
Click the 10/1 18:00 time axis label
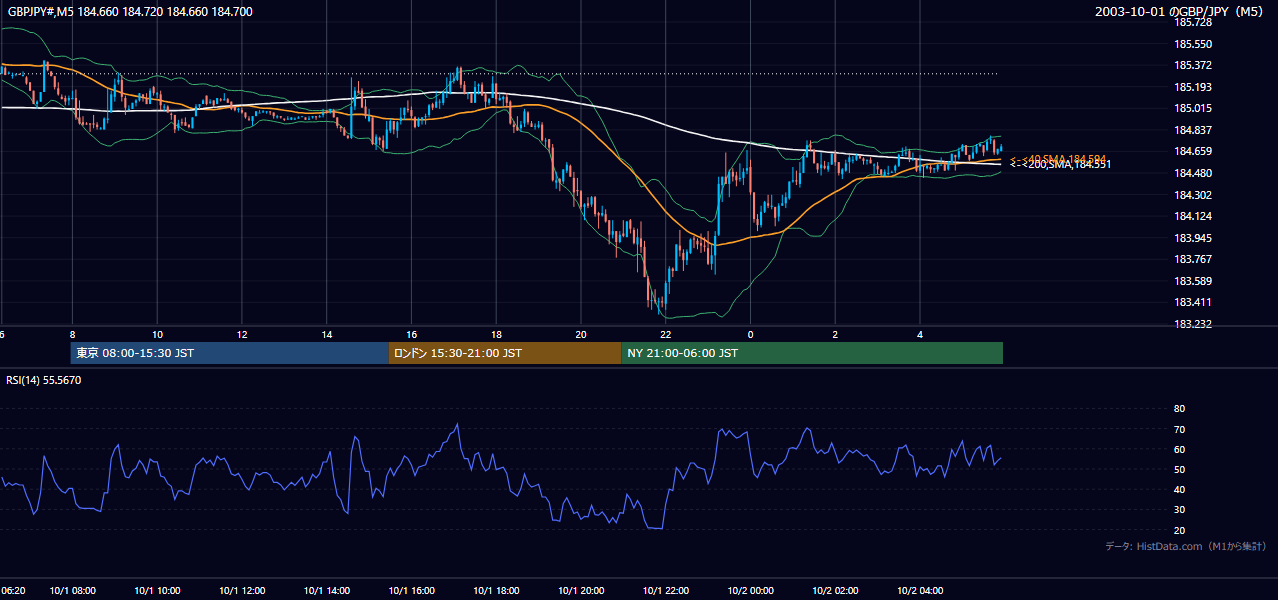point(496,591)
